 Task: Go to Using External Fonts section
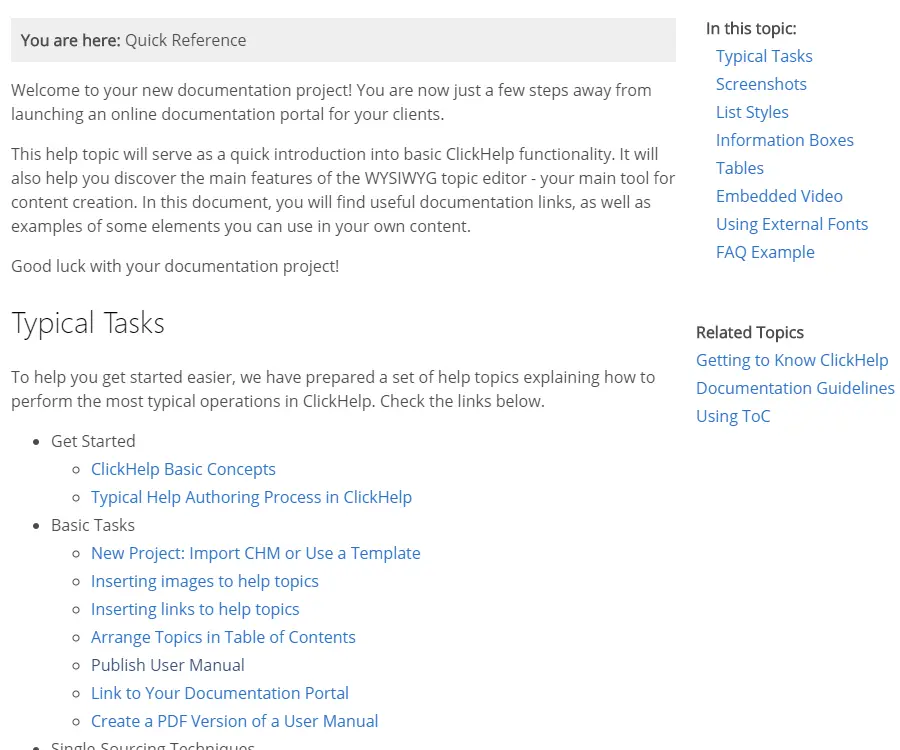[x=792, y=224]
